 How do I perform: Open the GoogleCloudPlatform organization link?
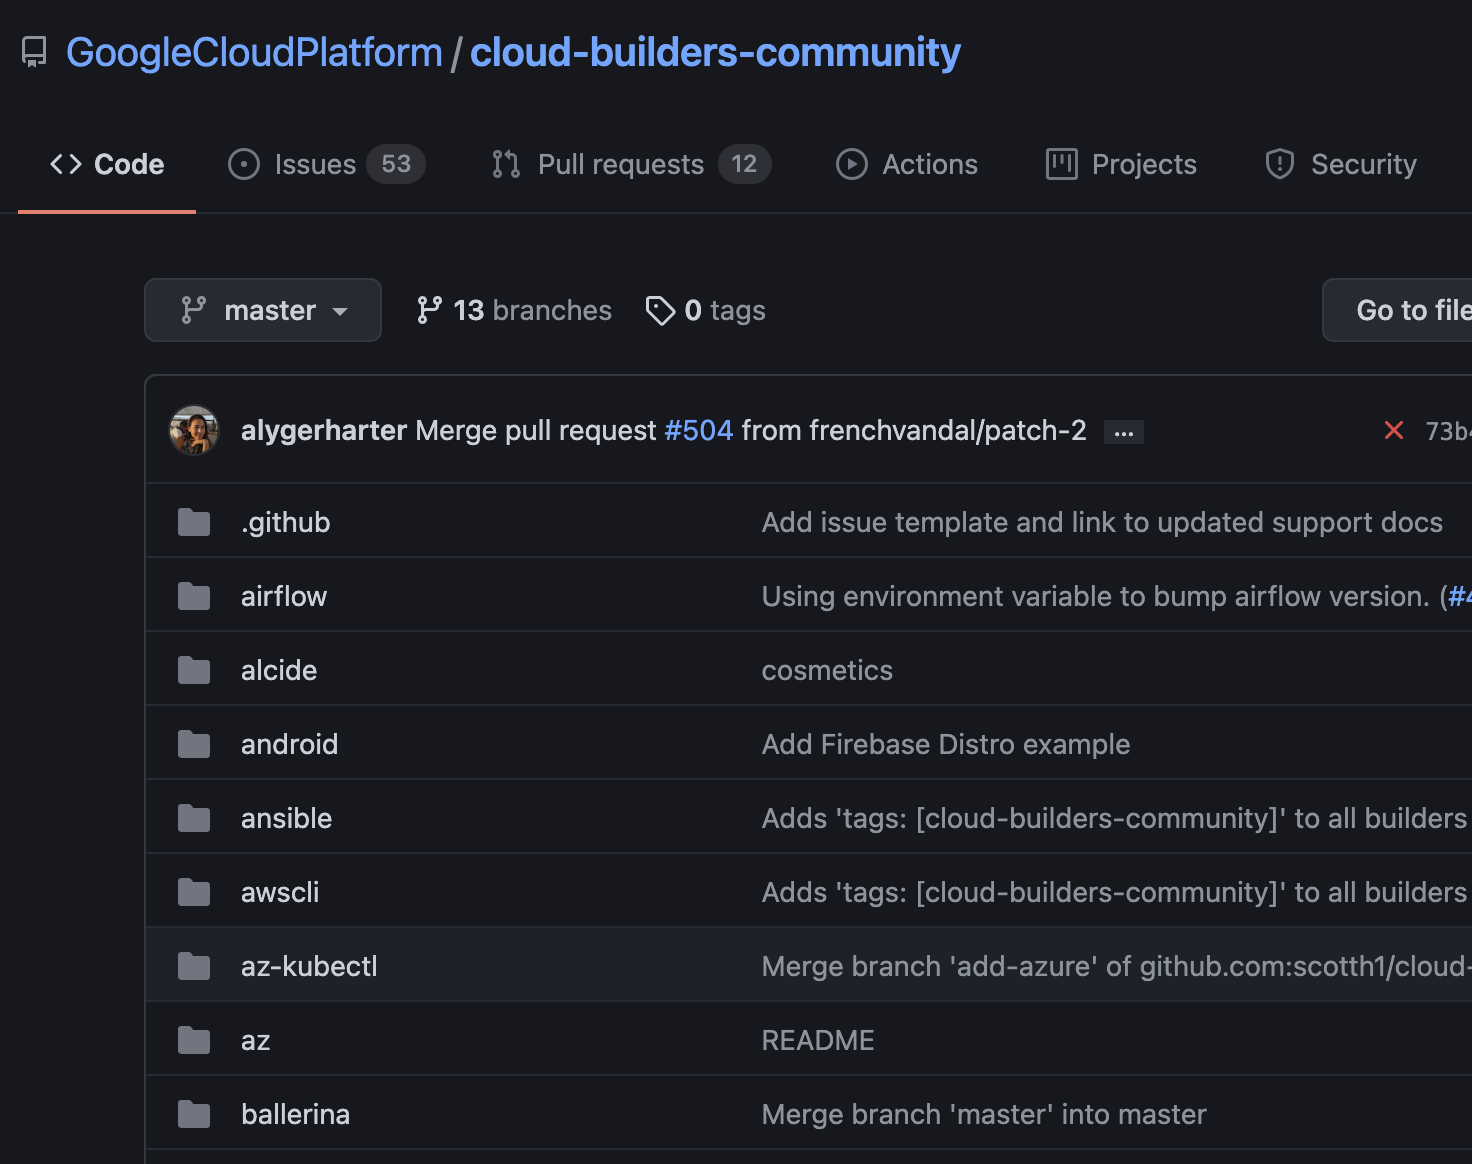tap(254, 52)
